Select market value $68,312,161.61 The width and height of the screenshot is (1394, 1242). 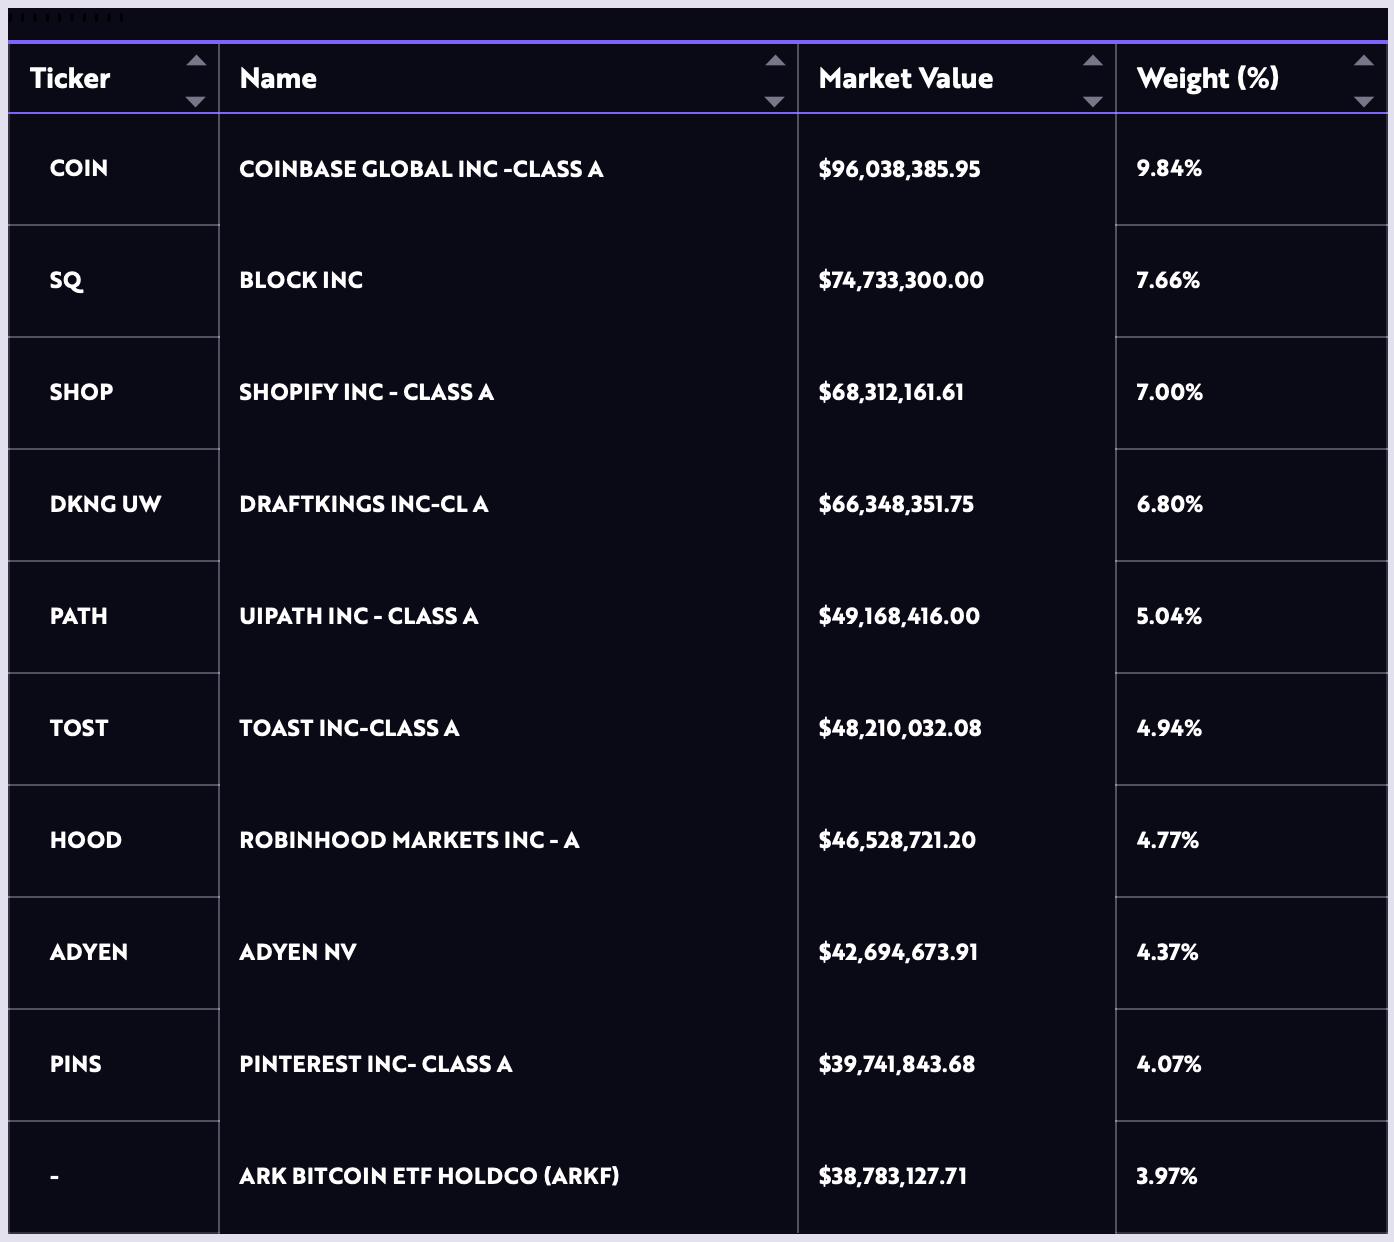tap(891, 393)
